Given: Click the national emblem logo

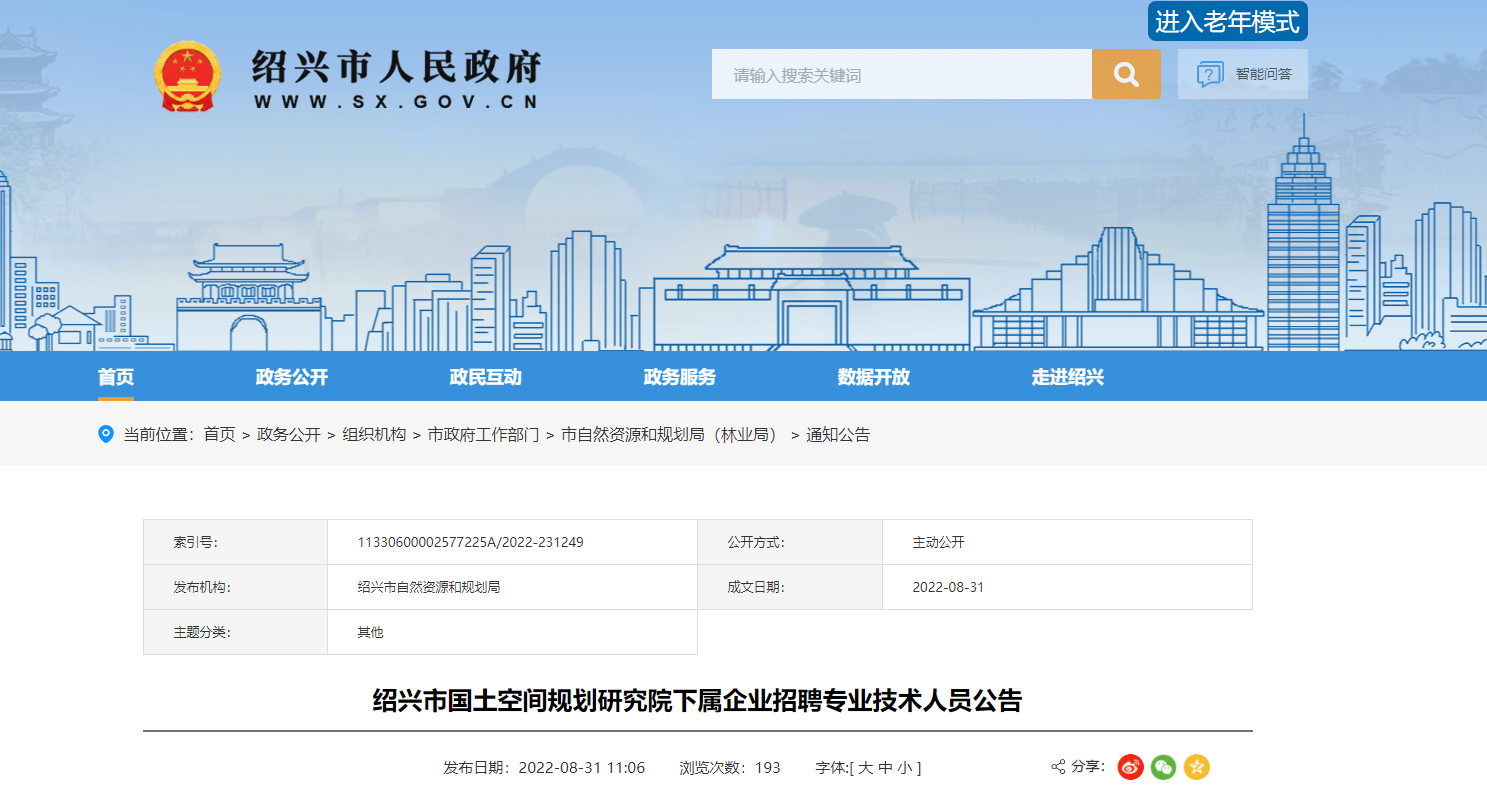Looking at the screenshot, I should click(187, 76).
